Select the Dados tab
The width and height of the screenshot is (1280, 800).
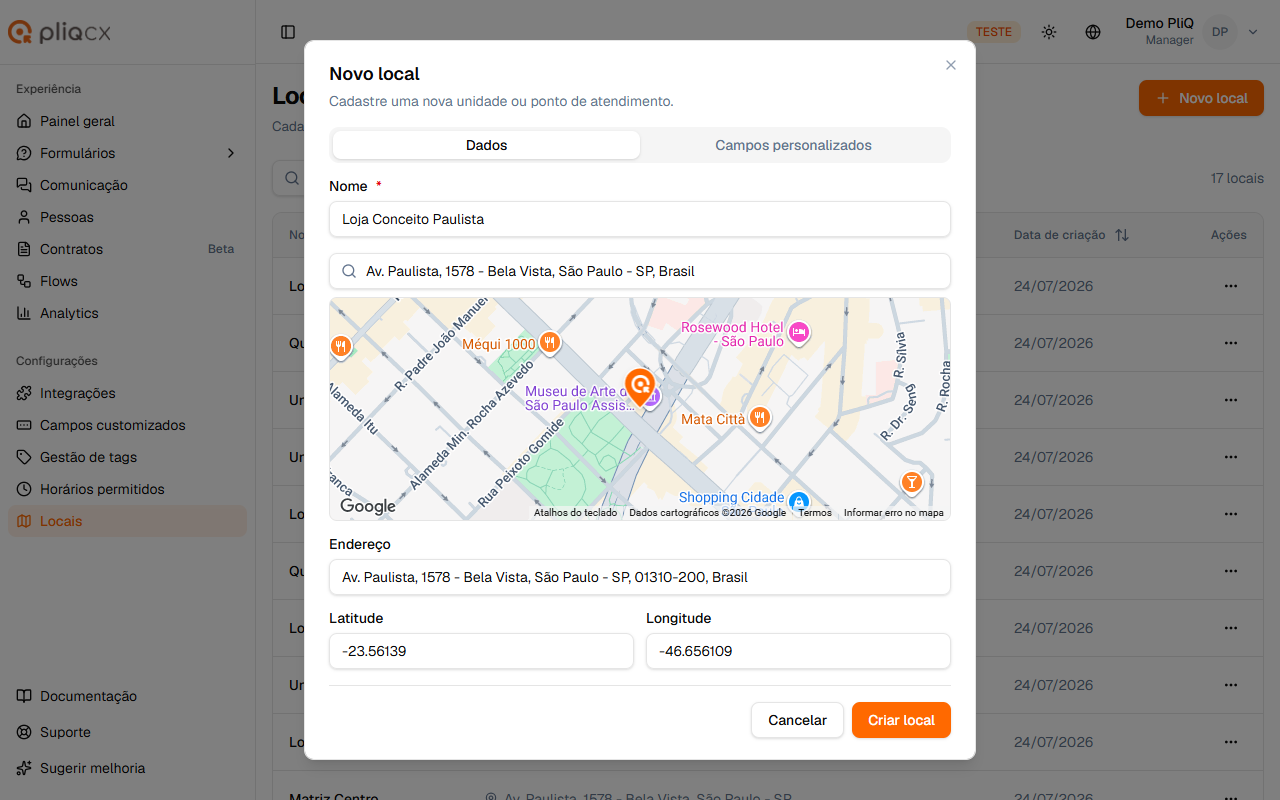[x=486, y=145]
